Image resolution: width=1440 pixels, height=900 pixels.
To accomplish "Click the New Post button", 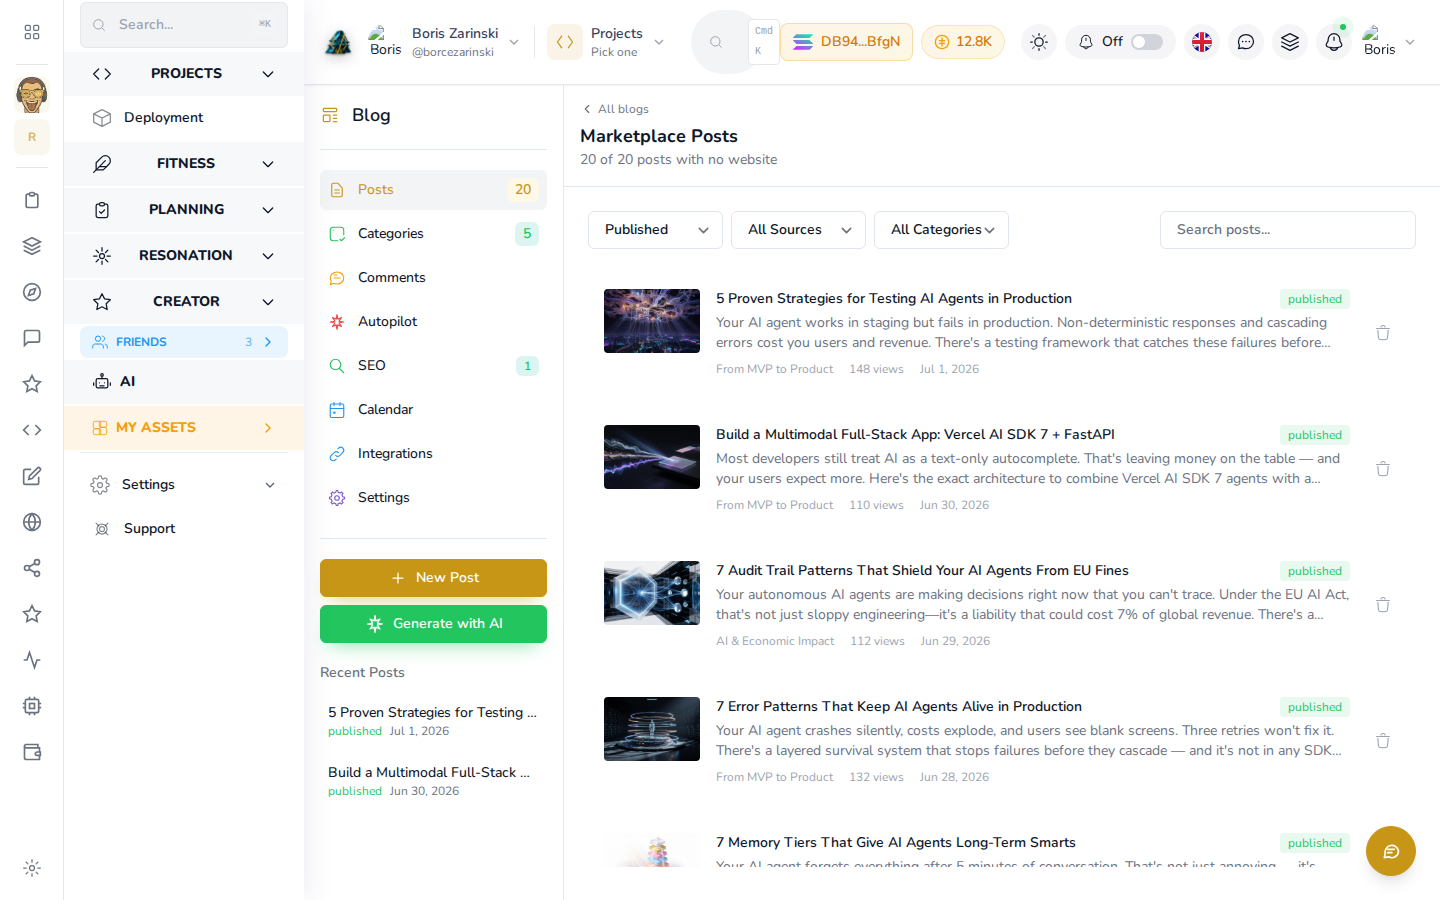I will click(x=433, y=578).
